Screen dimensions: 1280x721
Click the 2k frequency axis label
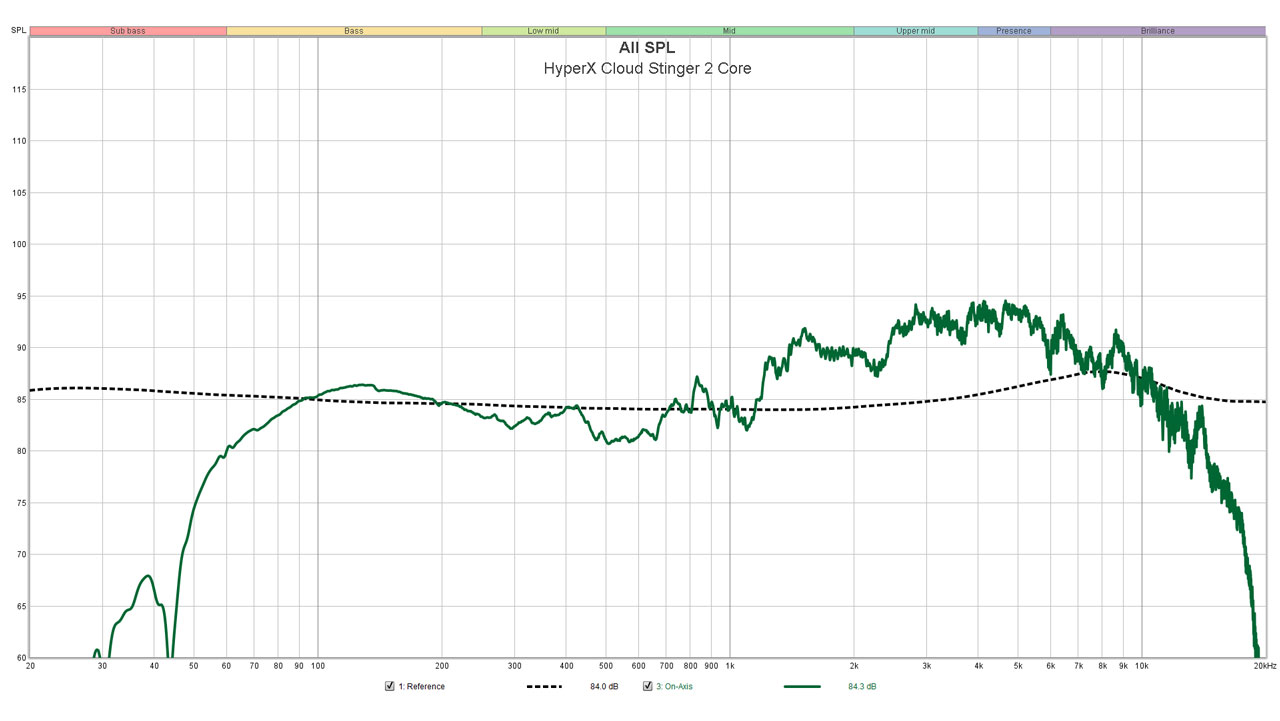[854, 666]
